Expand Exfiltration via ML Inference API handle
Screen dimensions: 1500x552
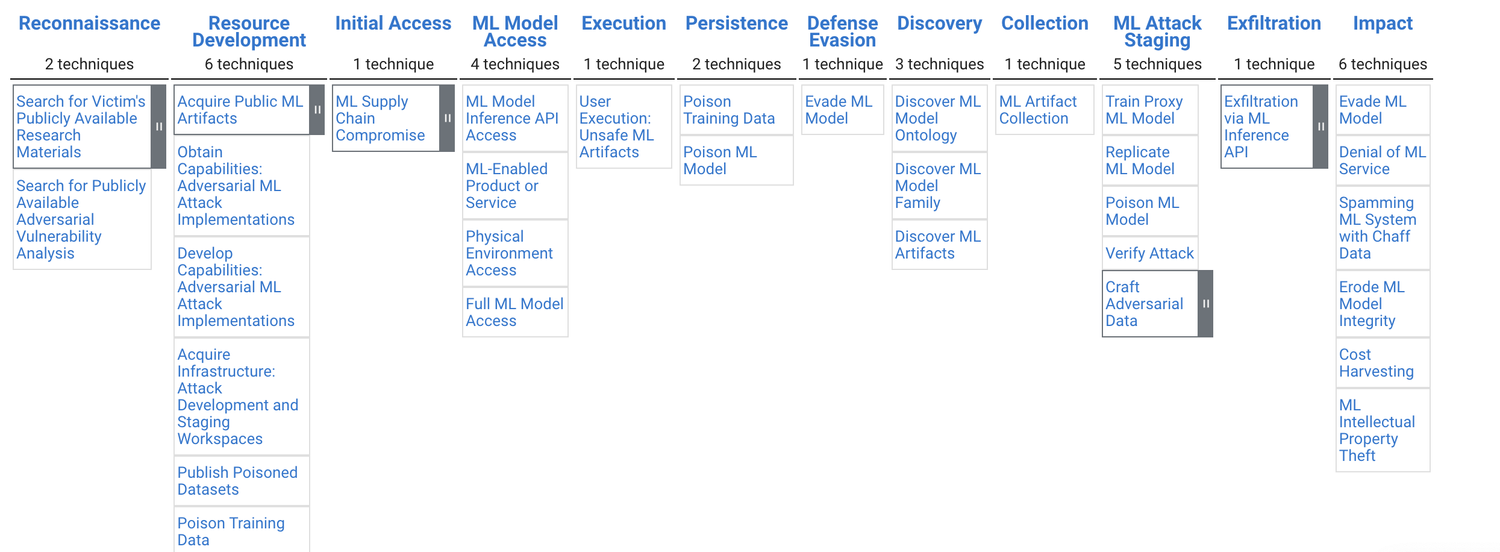1320,127
